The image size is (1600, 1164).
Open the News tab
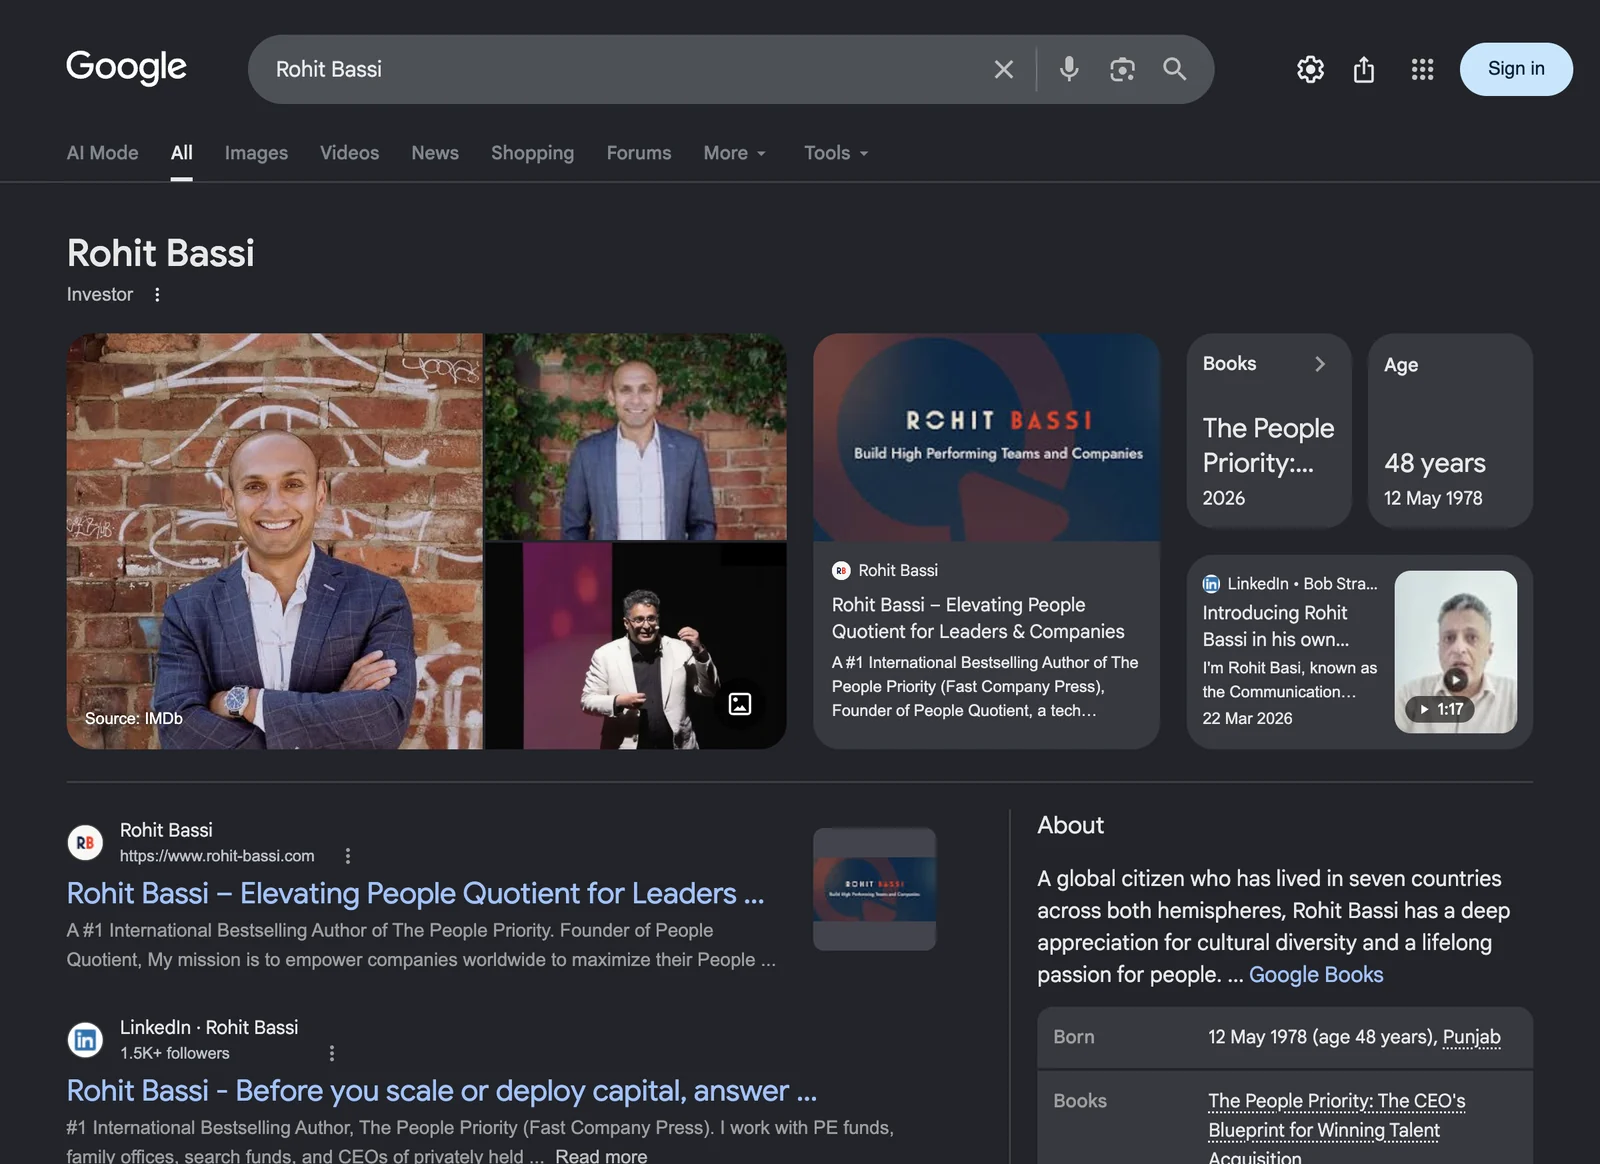435,153
